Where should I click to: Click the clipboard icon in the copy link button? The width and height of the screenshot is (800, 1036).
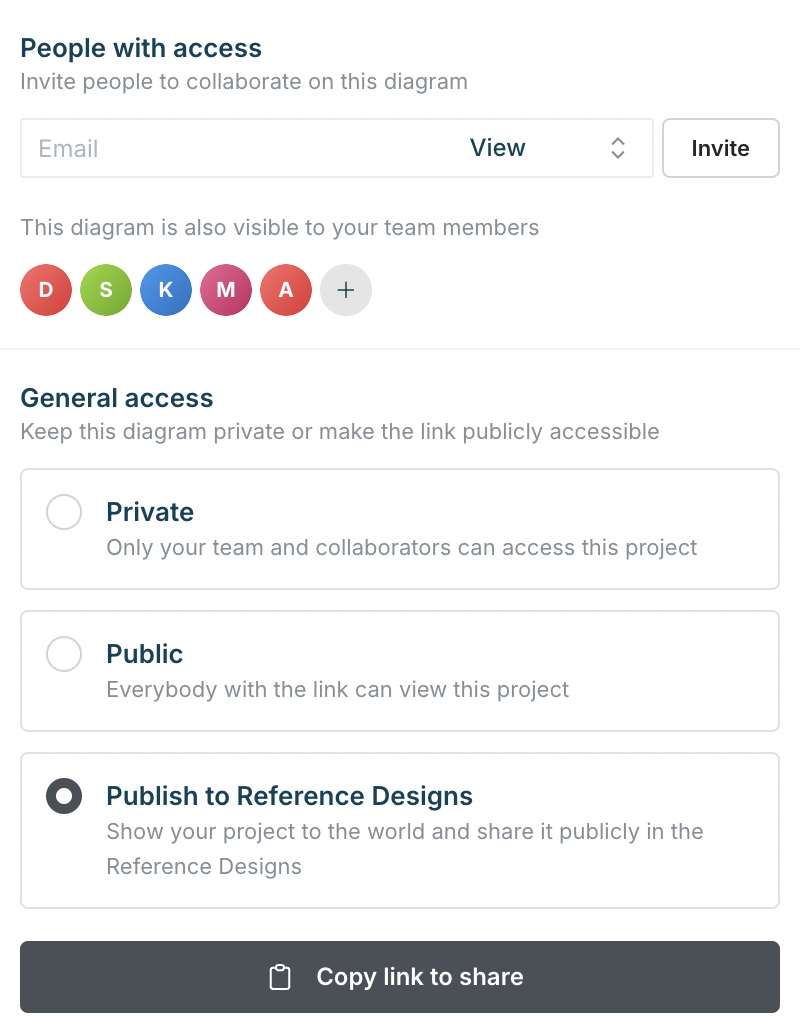(x=281, y=977)
